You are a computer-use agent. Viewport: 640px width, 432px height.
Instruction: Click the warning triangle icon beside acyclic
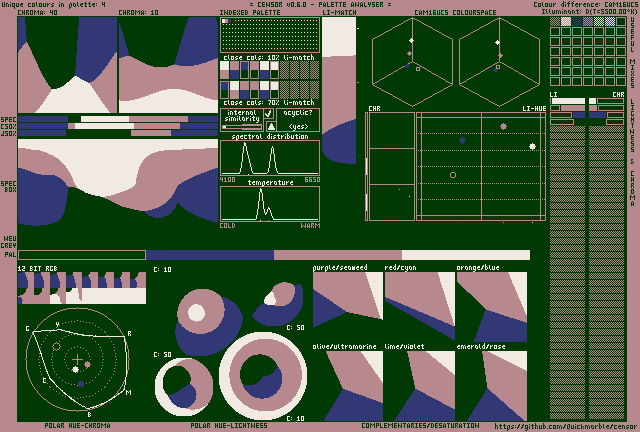[x=271, y=126]
